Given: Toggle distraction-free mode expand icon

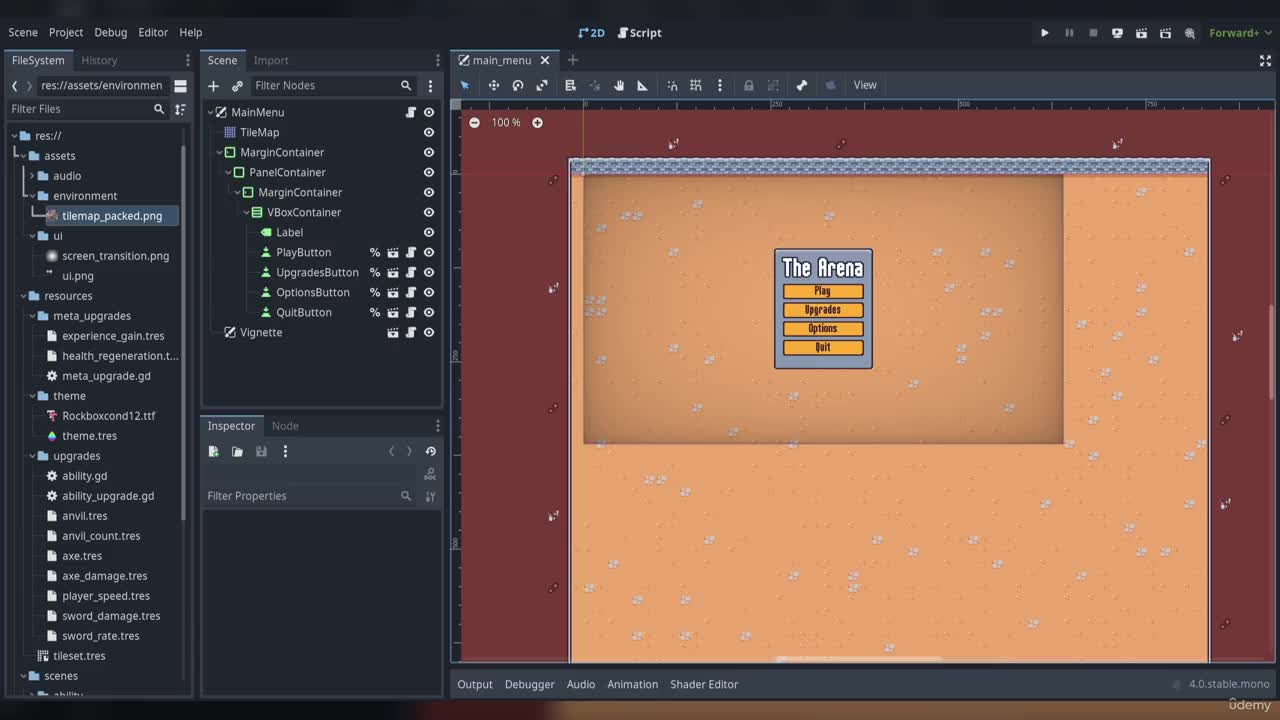Looking at the screenshot, I should [x=1265, y=60].
